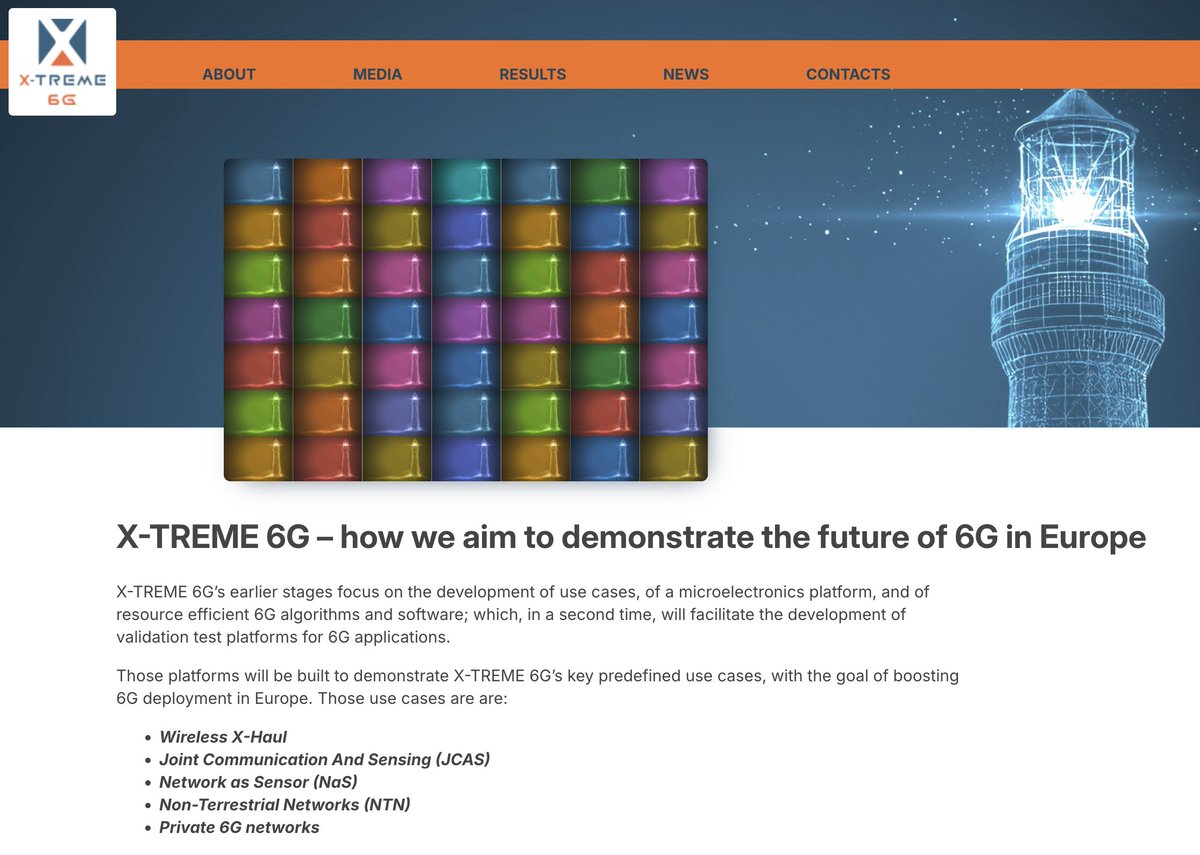1200x855 pixels.
Task: Click the 'Private 6G networks' bullet item
Action: click(x=239, y=828)
